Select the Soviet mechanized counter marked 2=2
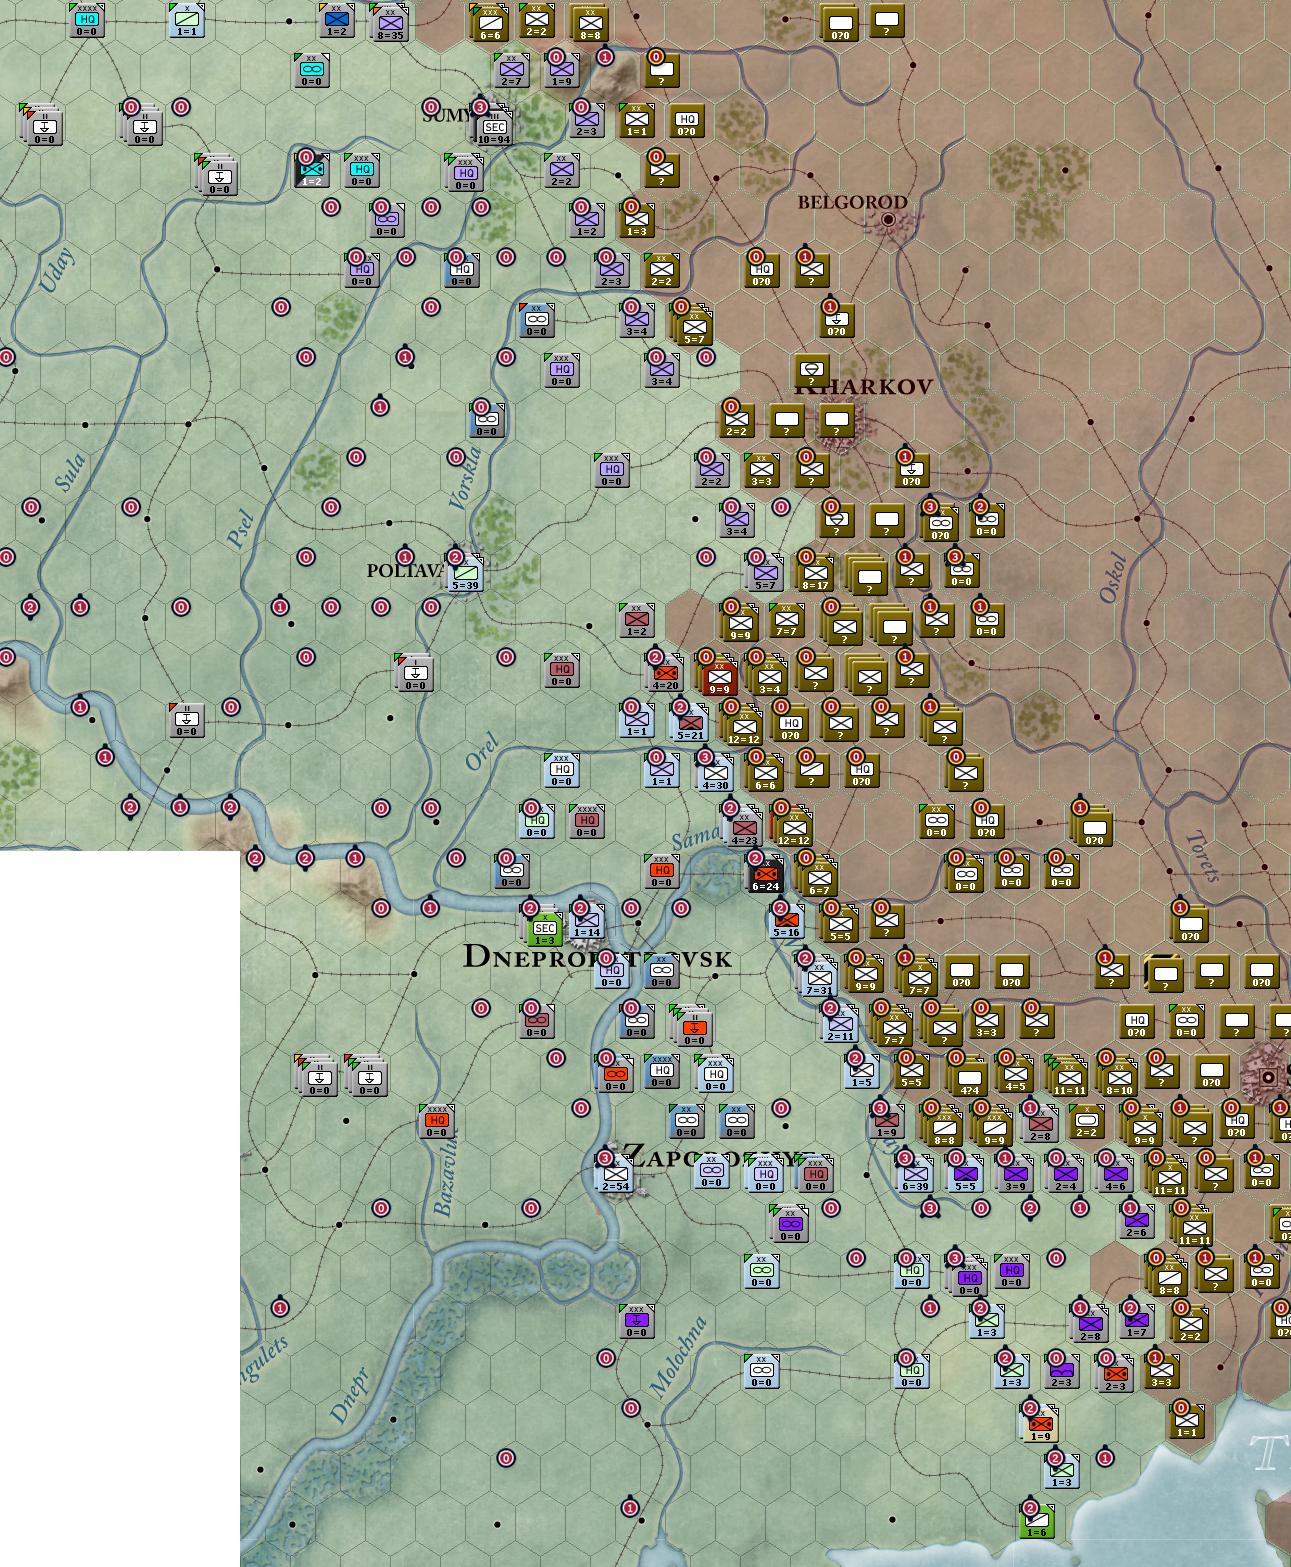This screenshot has width=1291, height=1567. click(1087, 1121)
